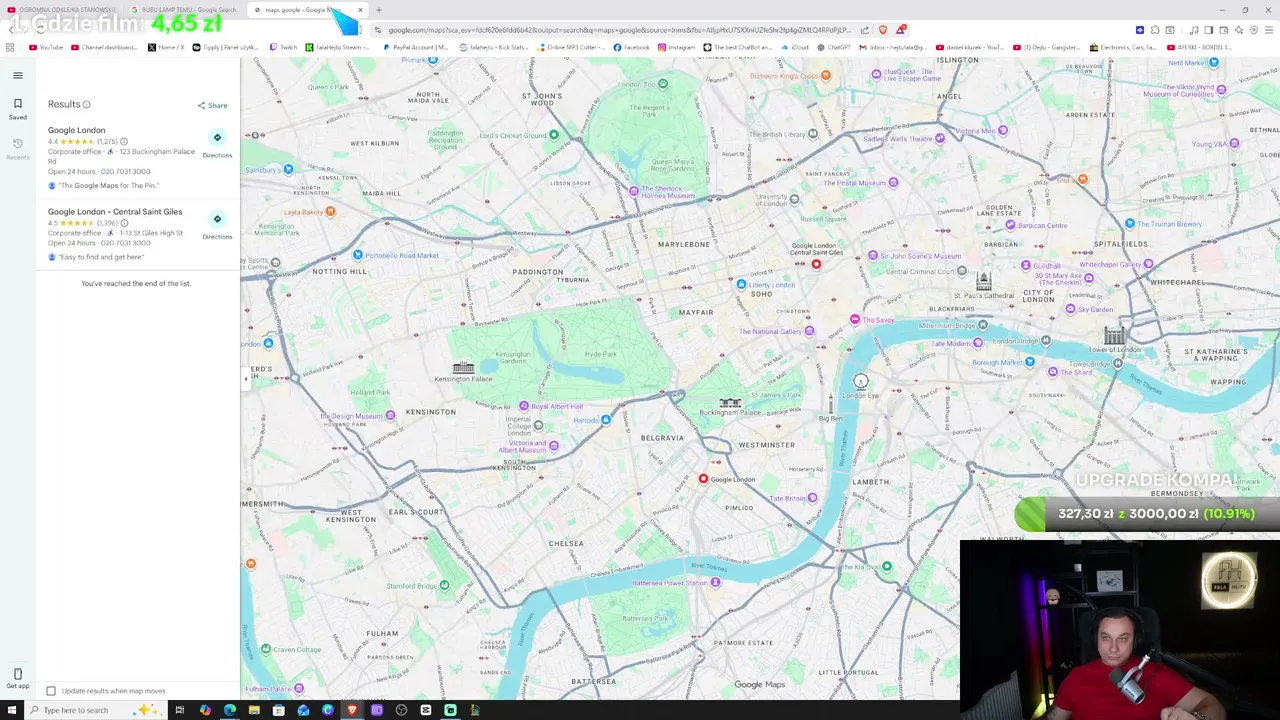Click "Thx Google Maps for The Pin." review
The height and width of the screenshot is (720, 1280).
[108, 186]
